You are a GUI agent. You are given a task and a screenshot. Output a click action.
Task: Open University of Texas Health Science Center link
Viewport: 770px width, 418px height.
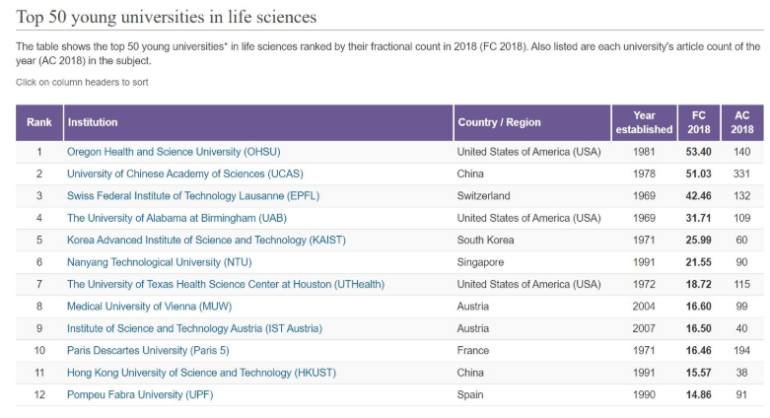click(x=225, y=284)
